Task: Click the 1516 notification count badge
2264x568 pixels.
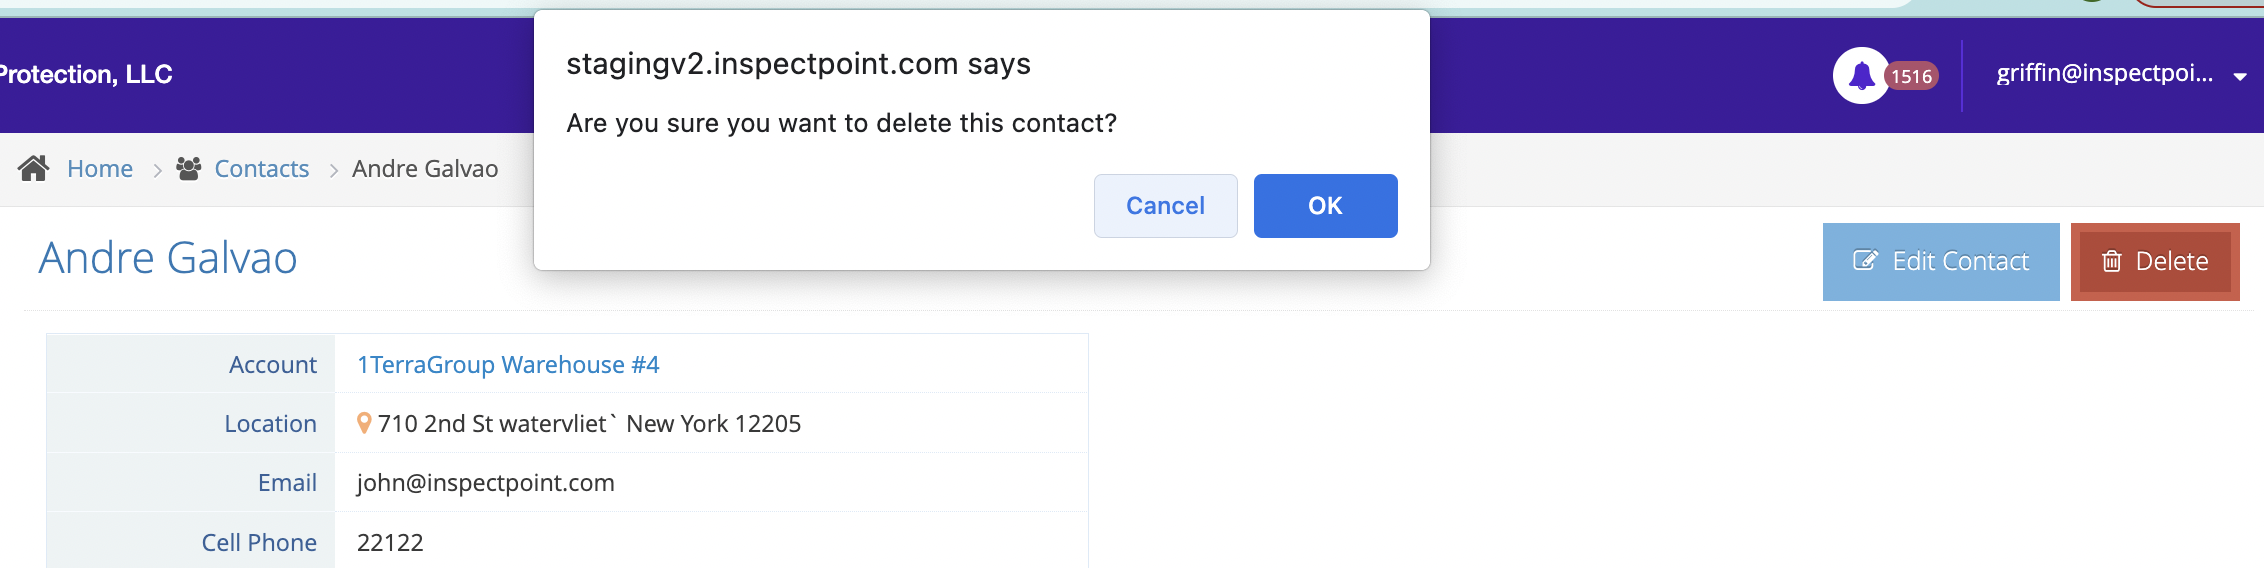Action: [x=1911, y=76]
